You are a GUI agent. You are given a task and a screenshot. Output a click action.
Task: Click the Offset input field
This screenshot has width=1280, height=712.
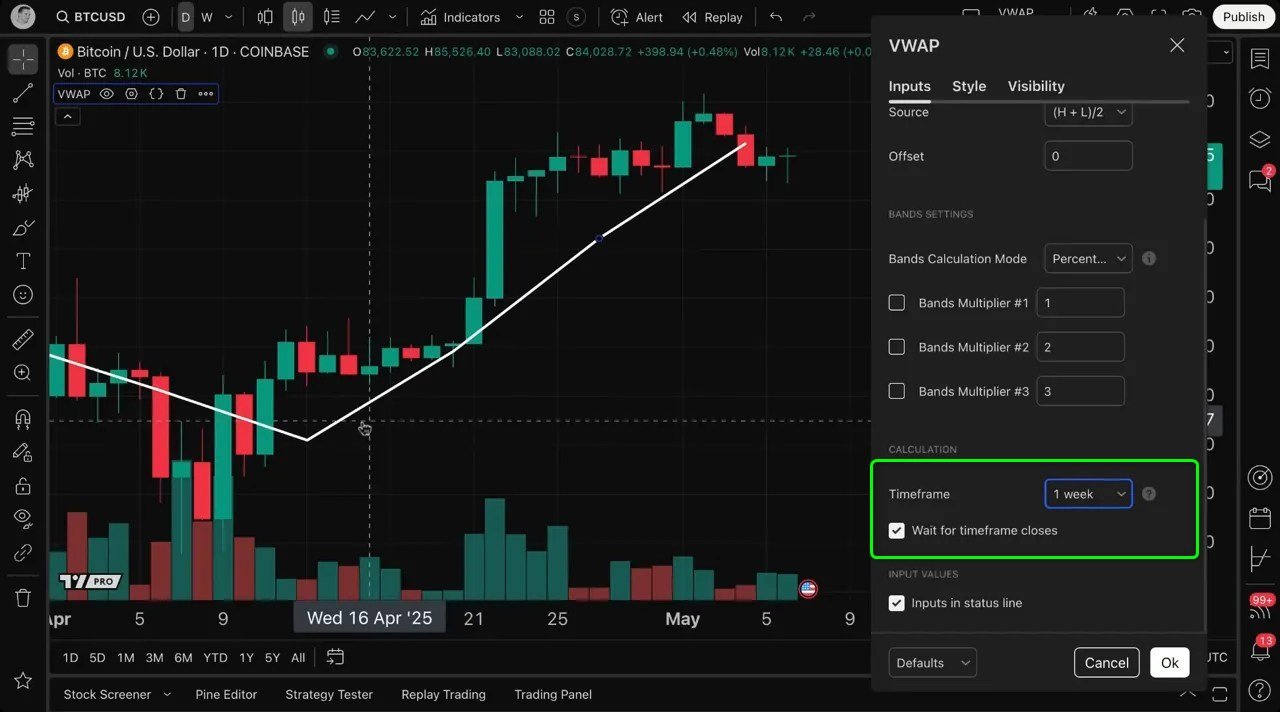1088,156
